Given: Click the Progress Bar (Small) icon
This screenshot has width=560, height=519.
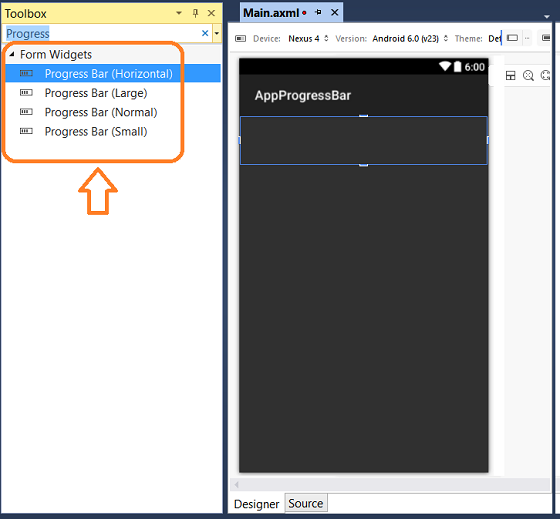Looking at the screenshot, I should [x=26, y=132].
